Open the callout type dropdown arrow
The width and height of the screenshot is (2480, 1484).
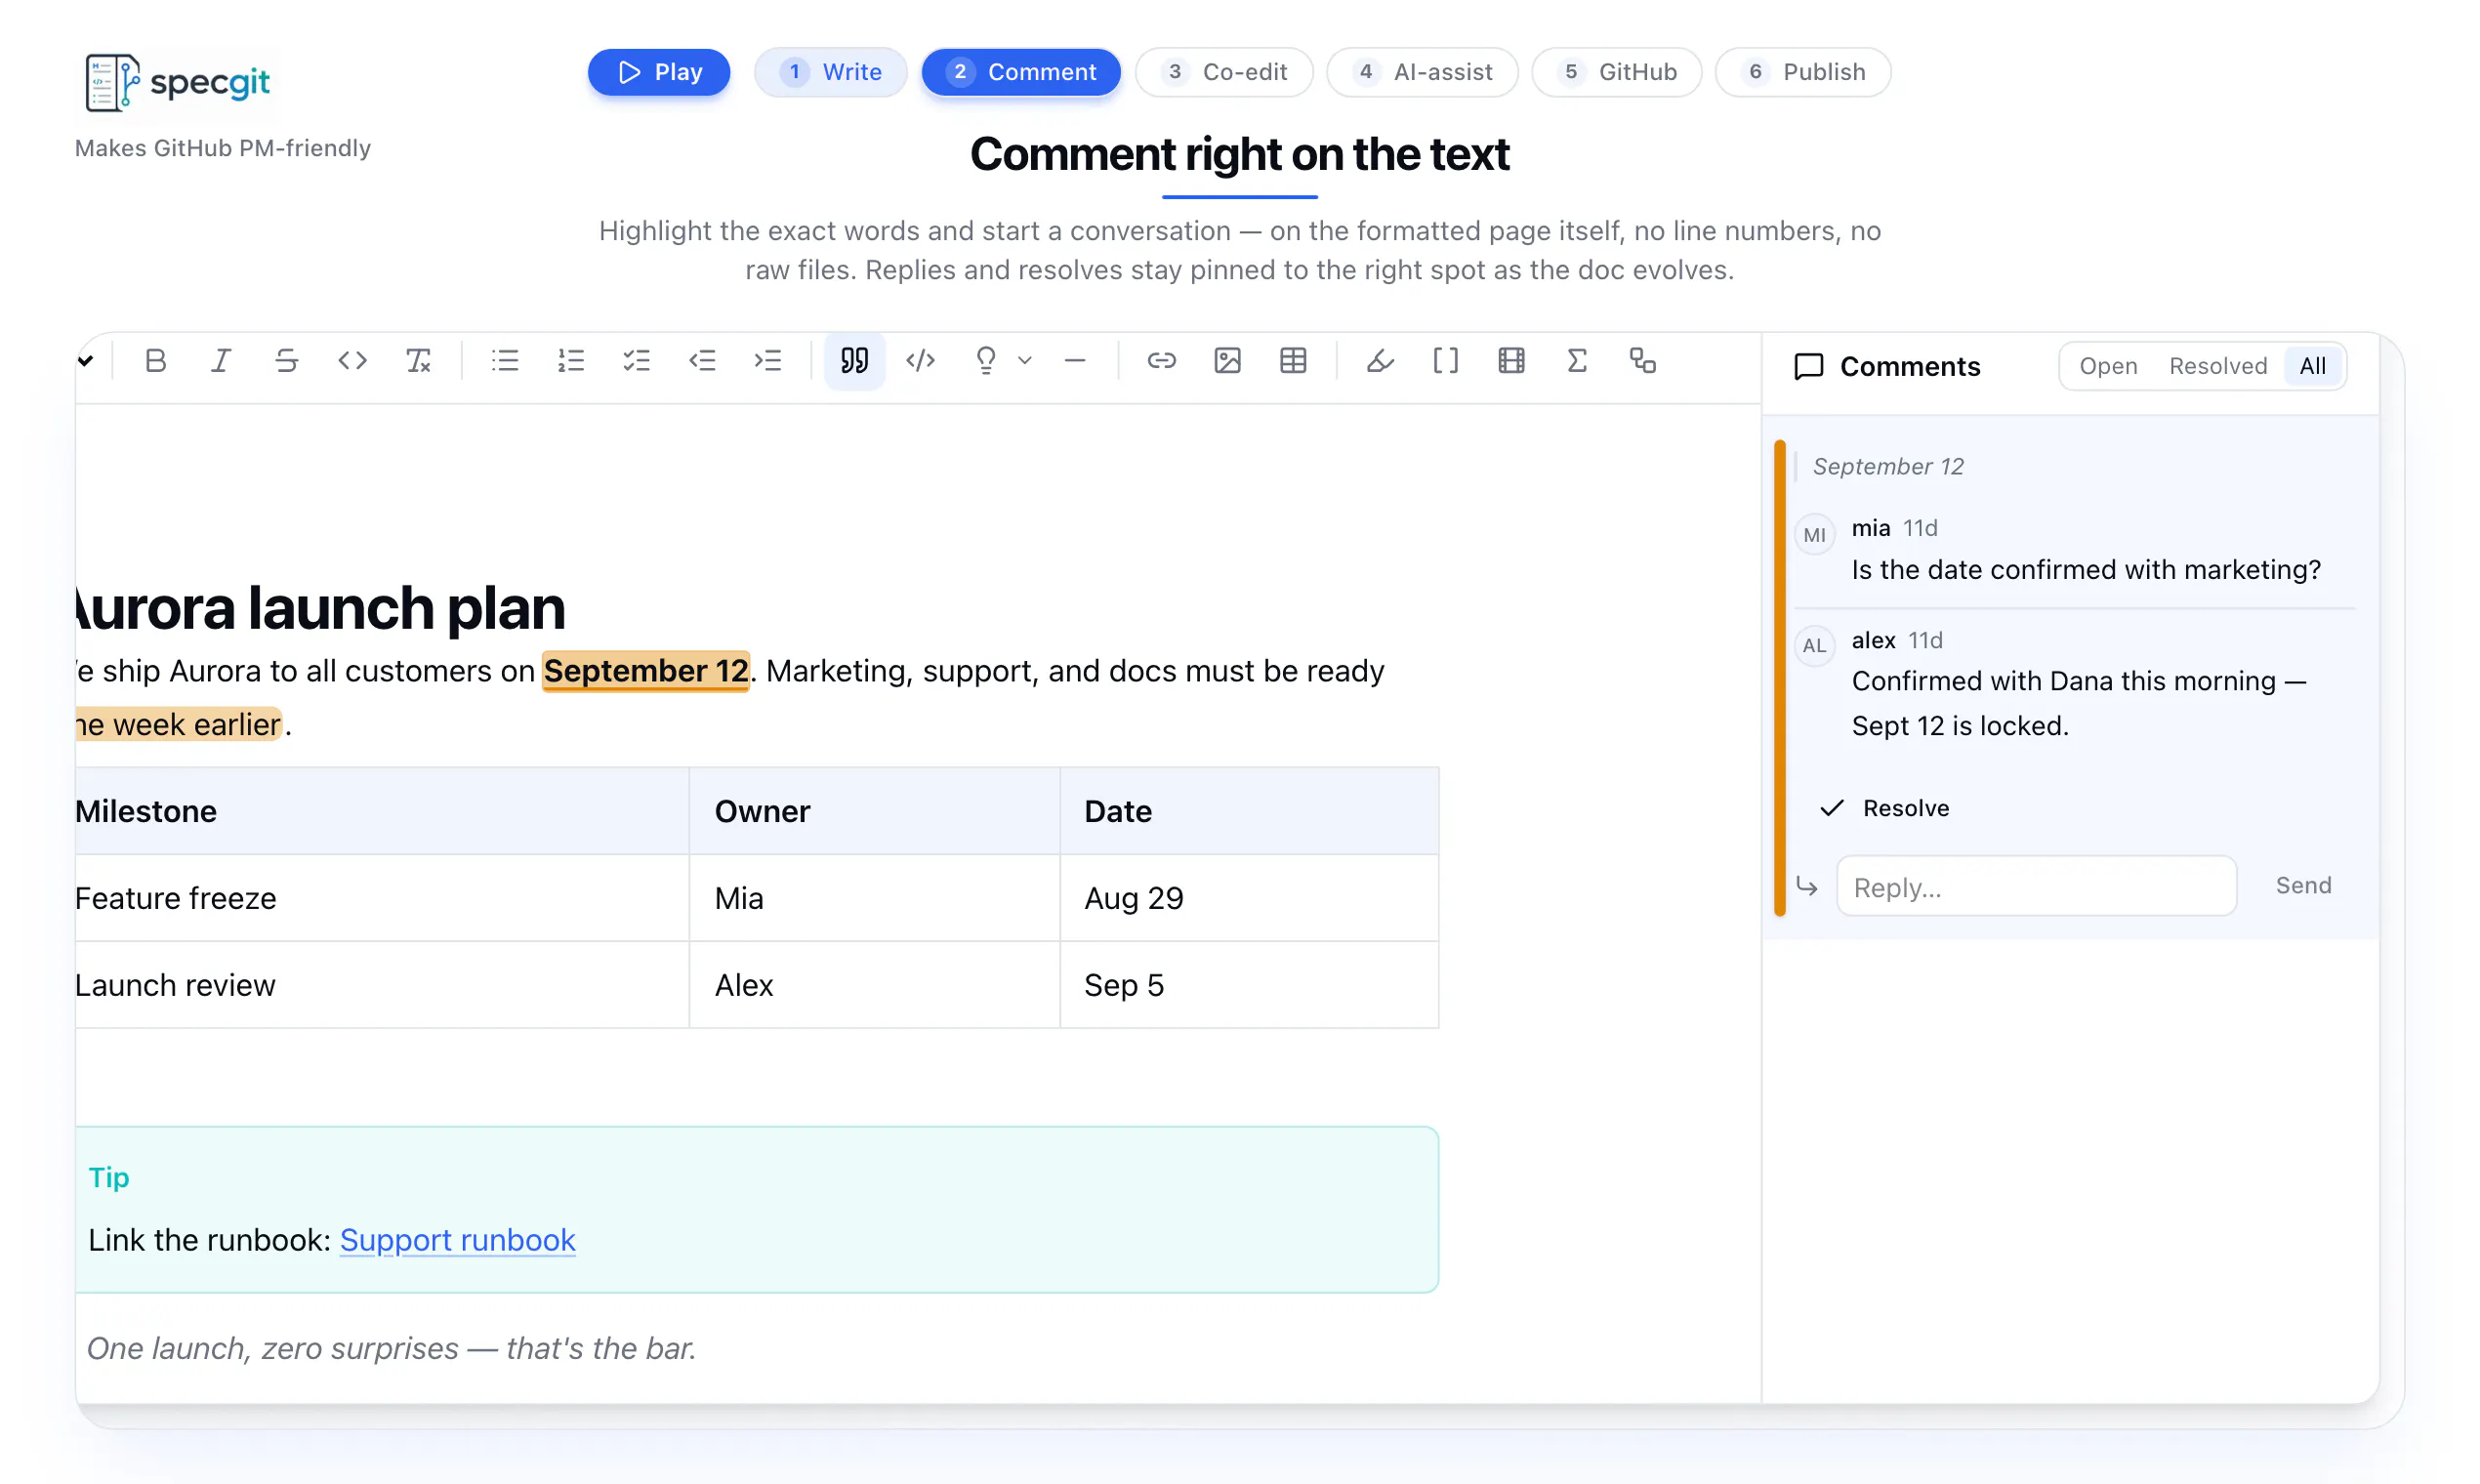pos(1025,361)
